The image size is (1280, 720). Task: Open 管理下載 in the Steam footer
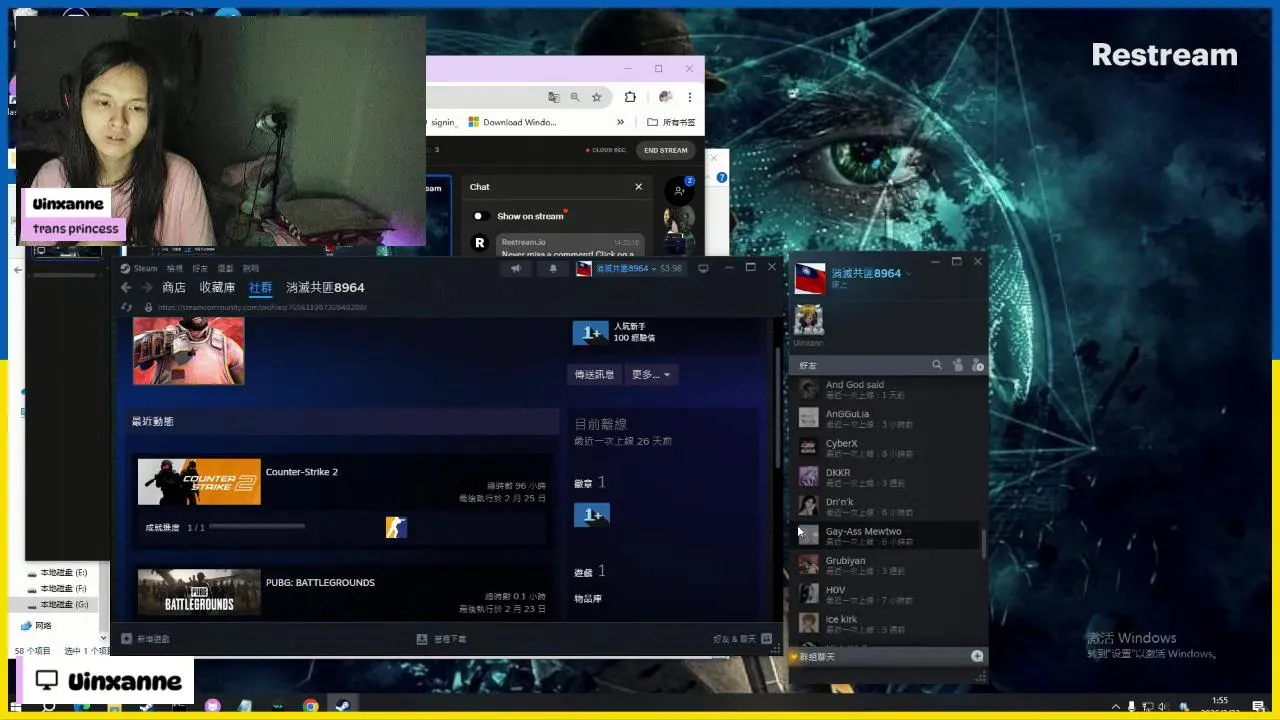point(442,638)
